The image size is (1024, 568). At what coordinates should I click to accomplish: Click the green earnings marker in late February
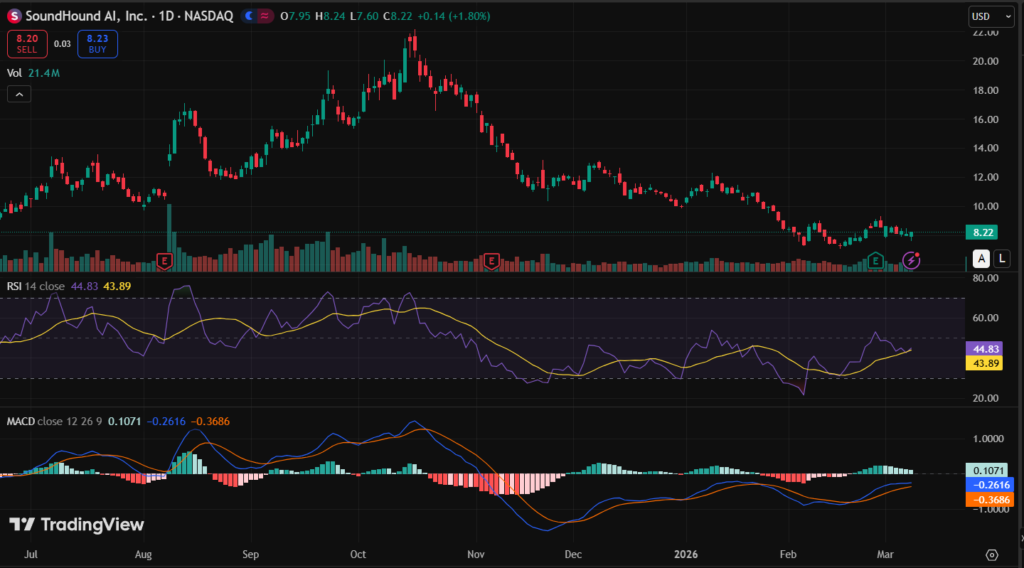coord(875,261)
